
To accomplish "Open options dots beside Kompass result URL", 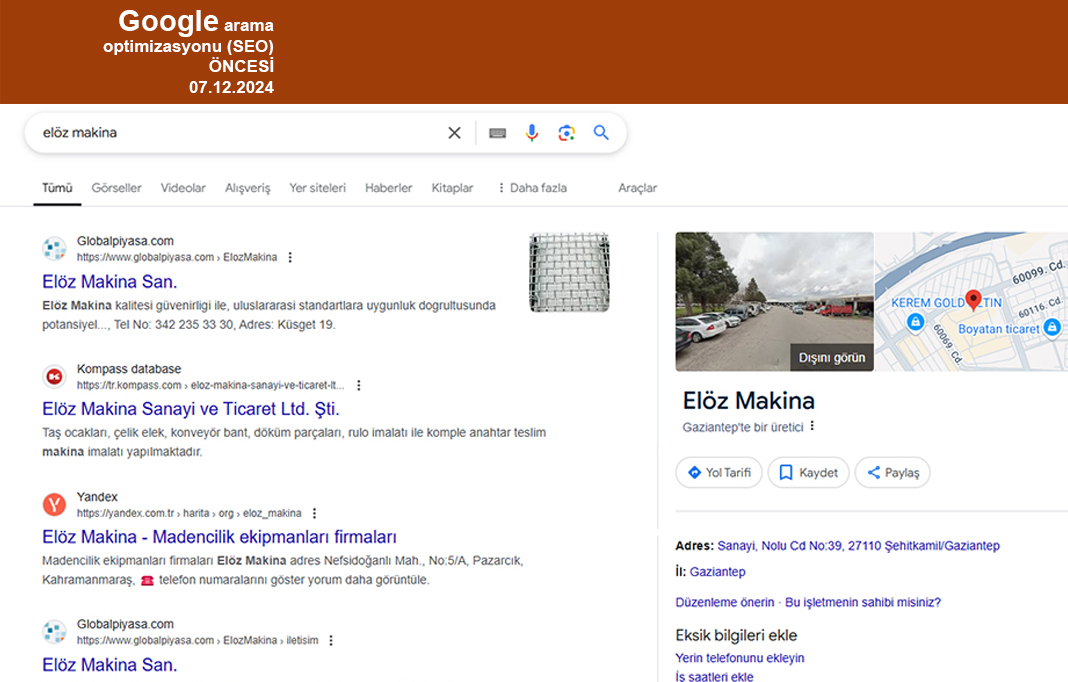I will click(359, 385).
